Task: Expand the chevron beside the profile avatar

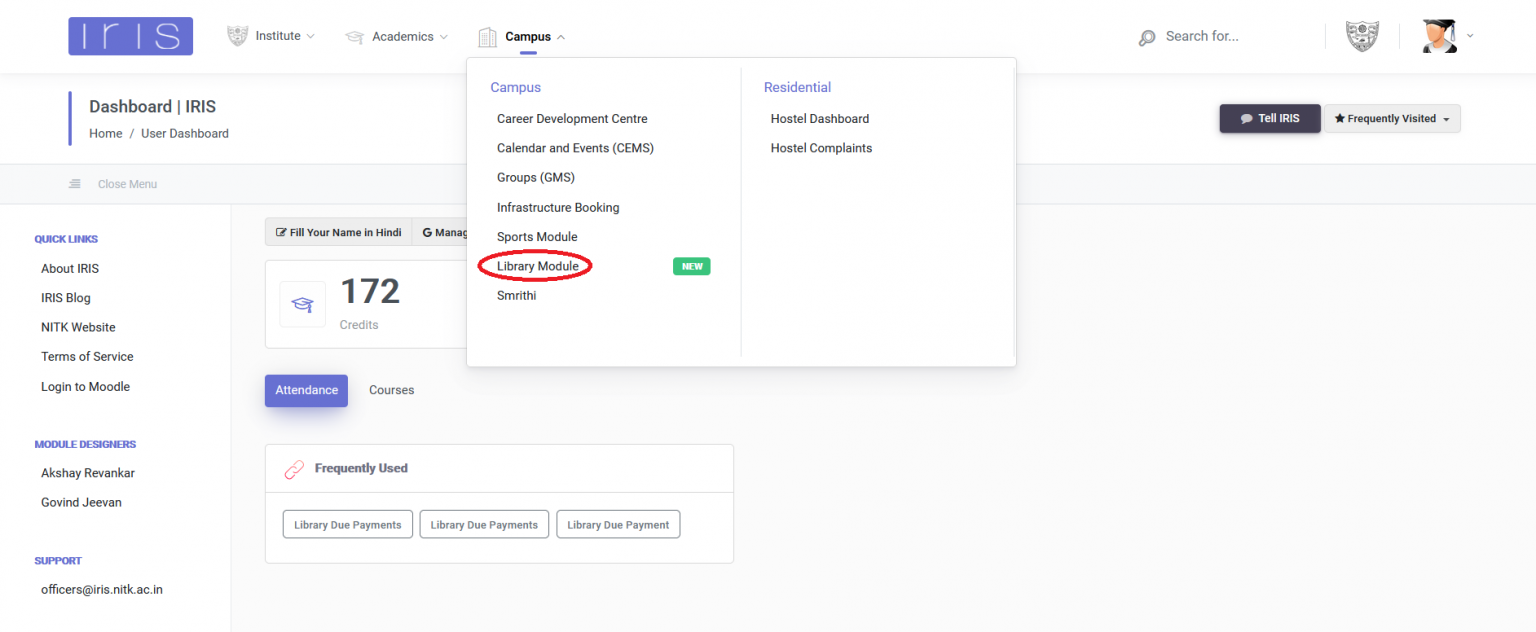Action: pyautogui.click(x=1469, y=36)
